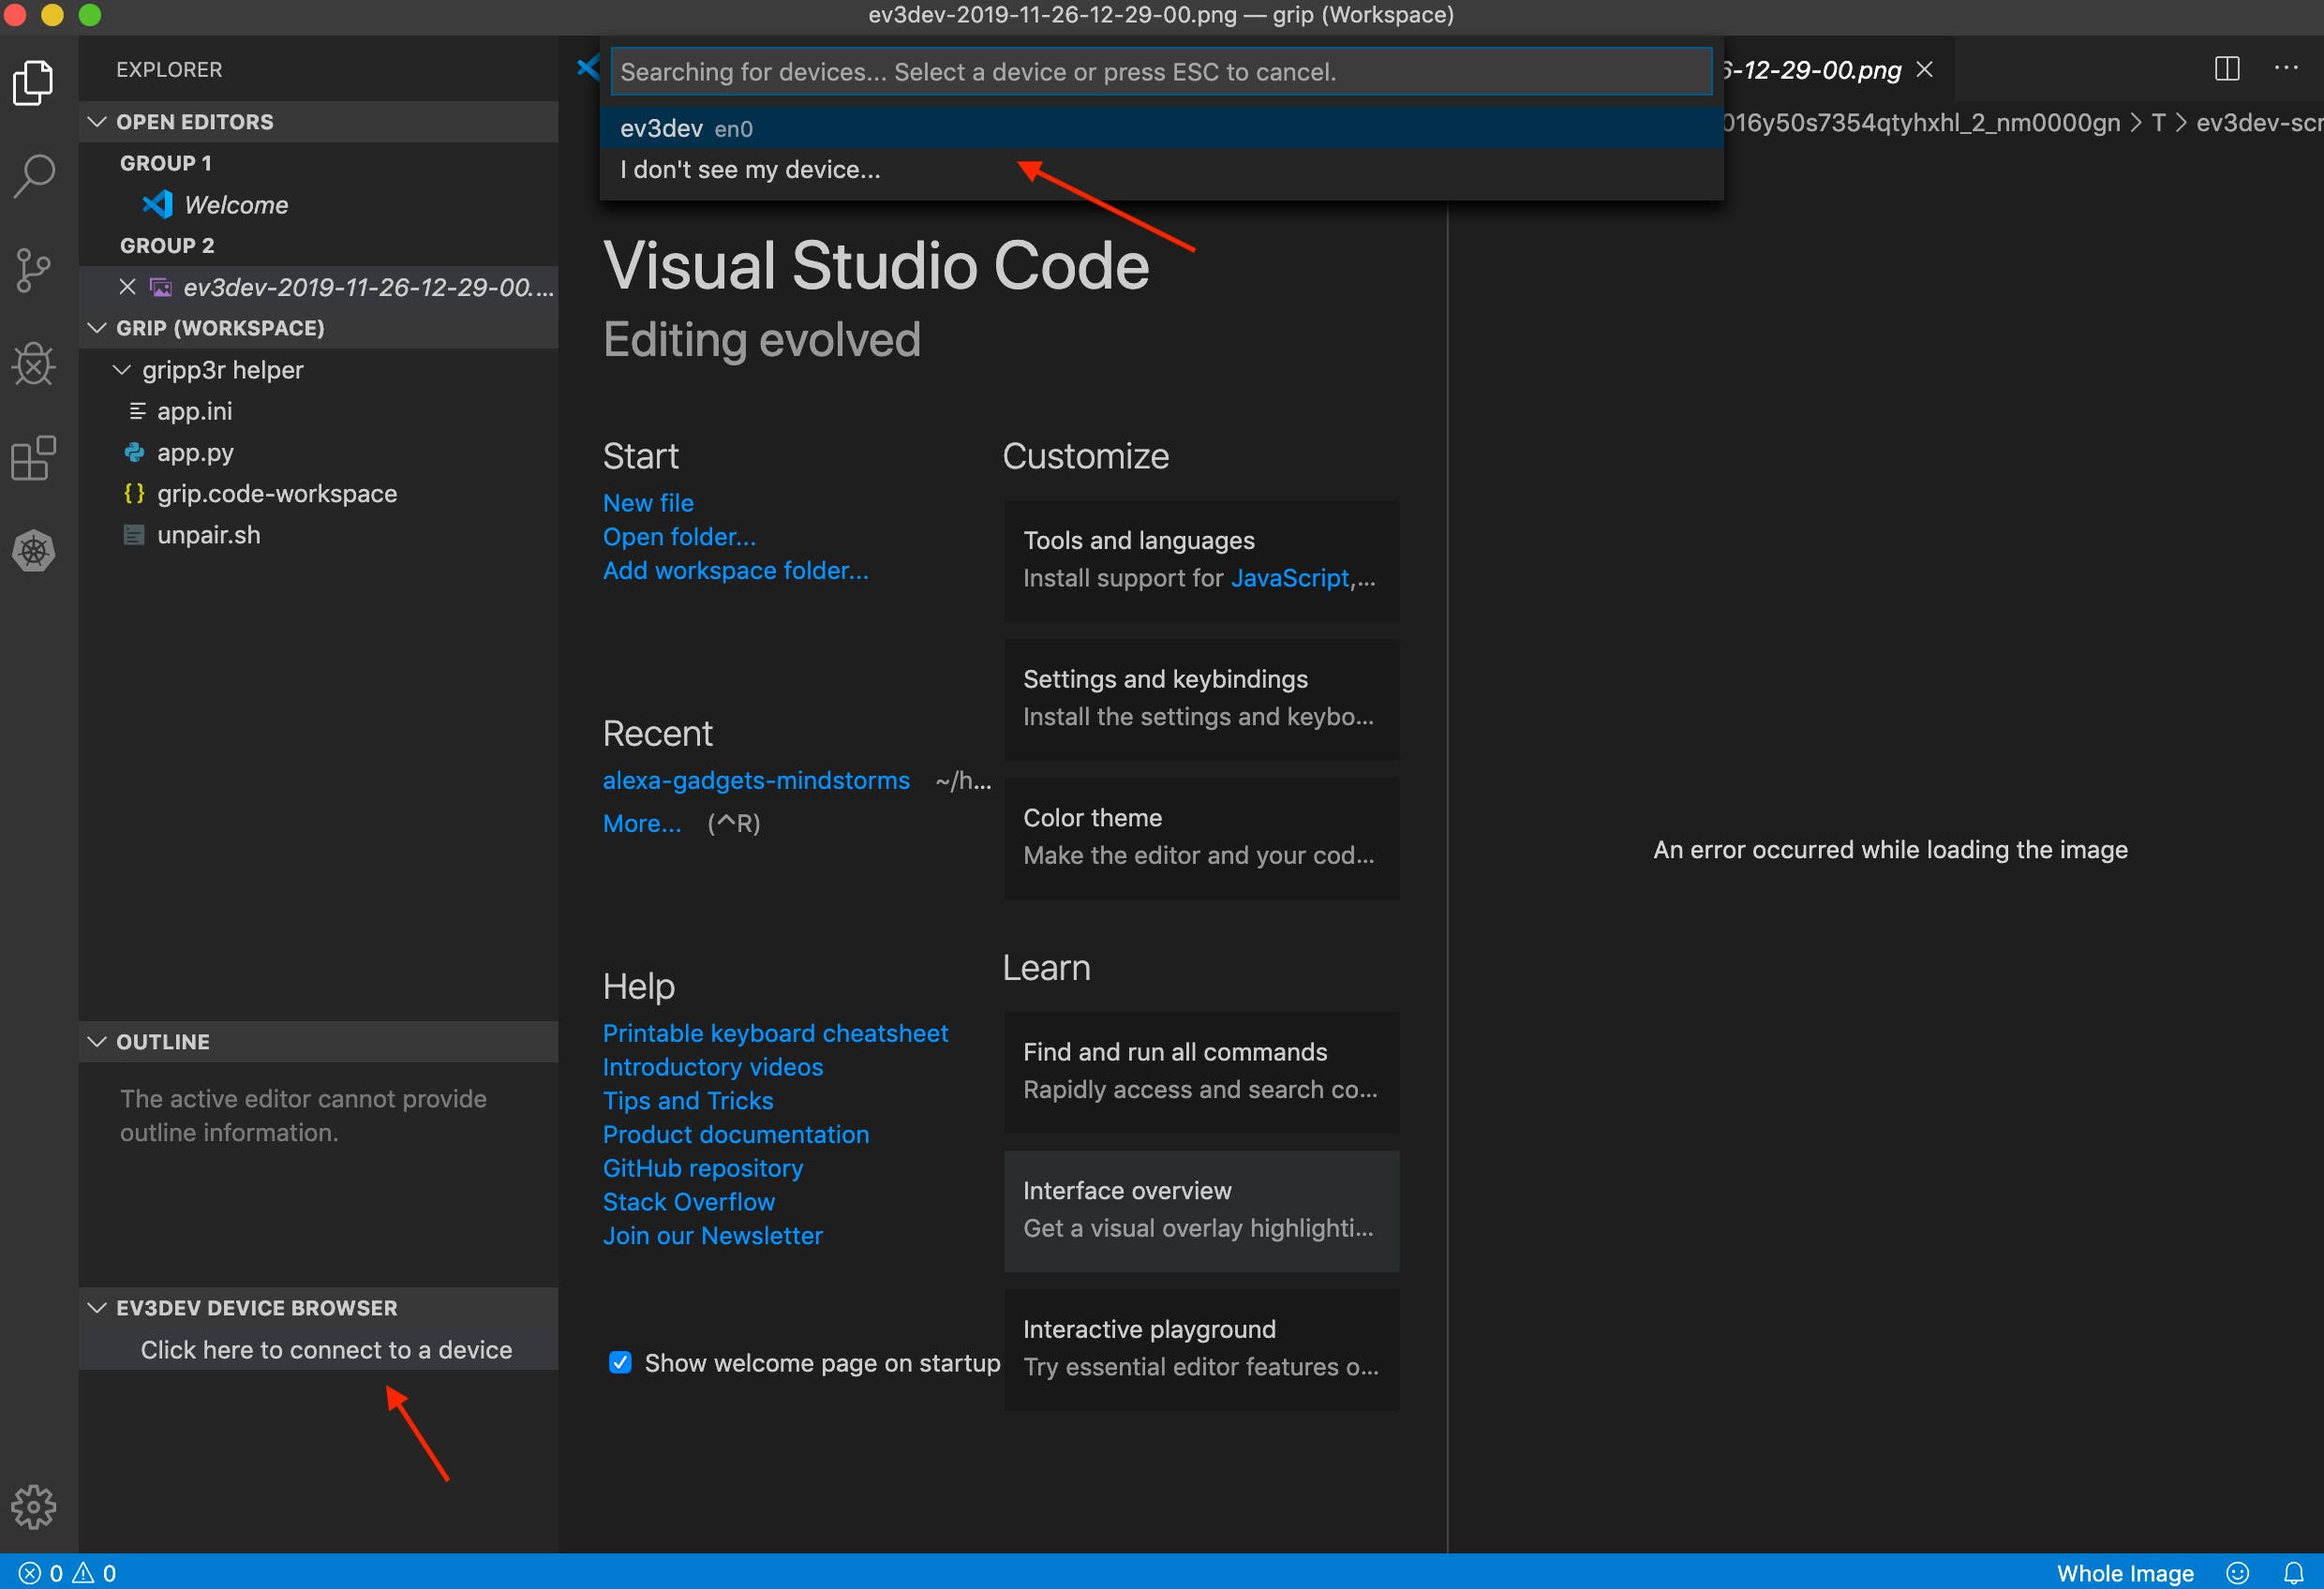Choose "I don't see my device..." option
This screenshot has width=2324, height=1589.
point(1161,170)
